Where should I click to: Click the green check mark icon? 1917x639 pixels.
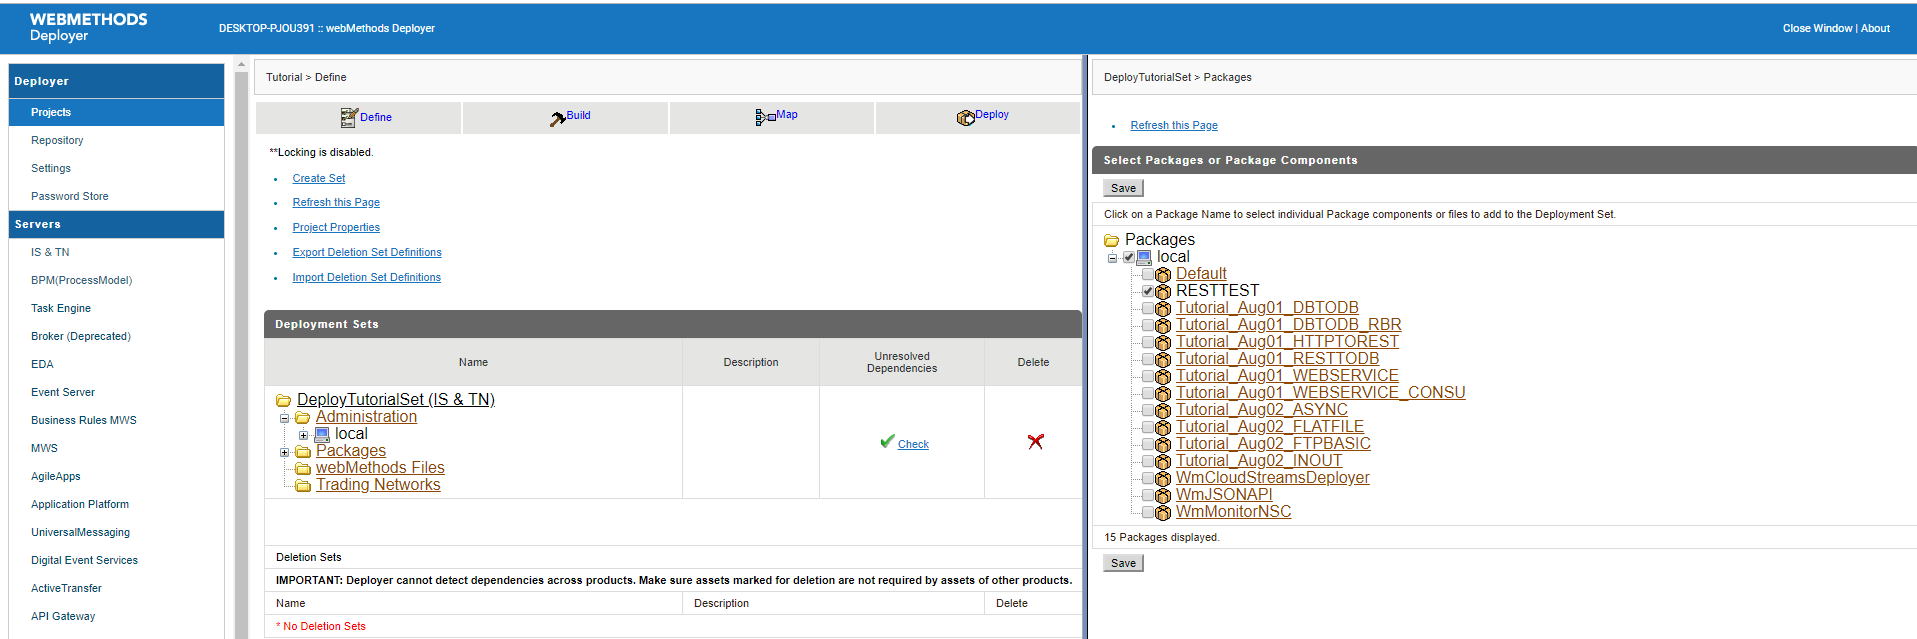pyautogui.click(x=887, y=441)
